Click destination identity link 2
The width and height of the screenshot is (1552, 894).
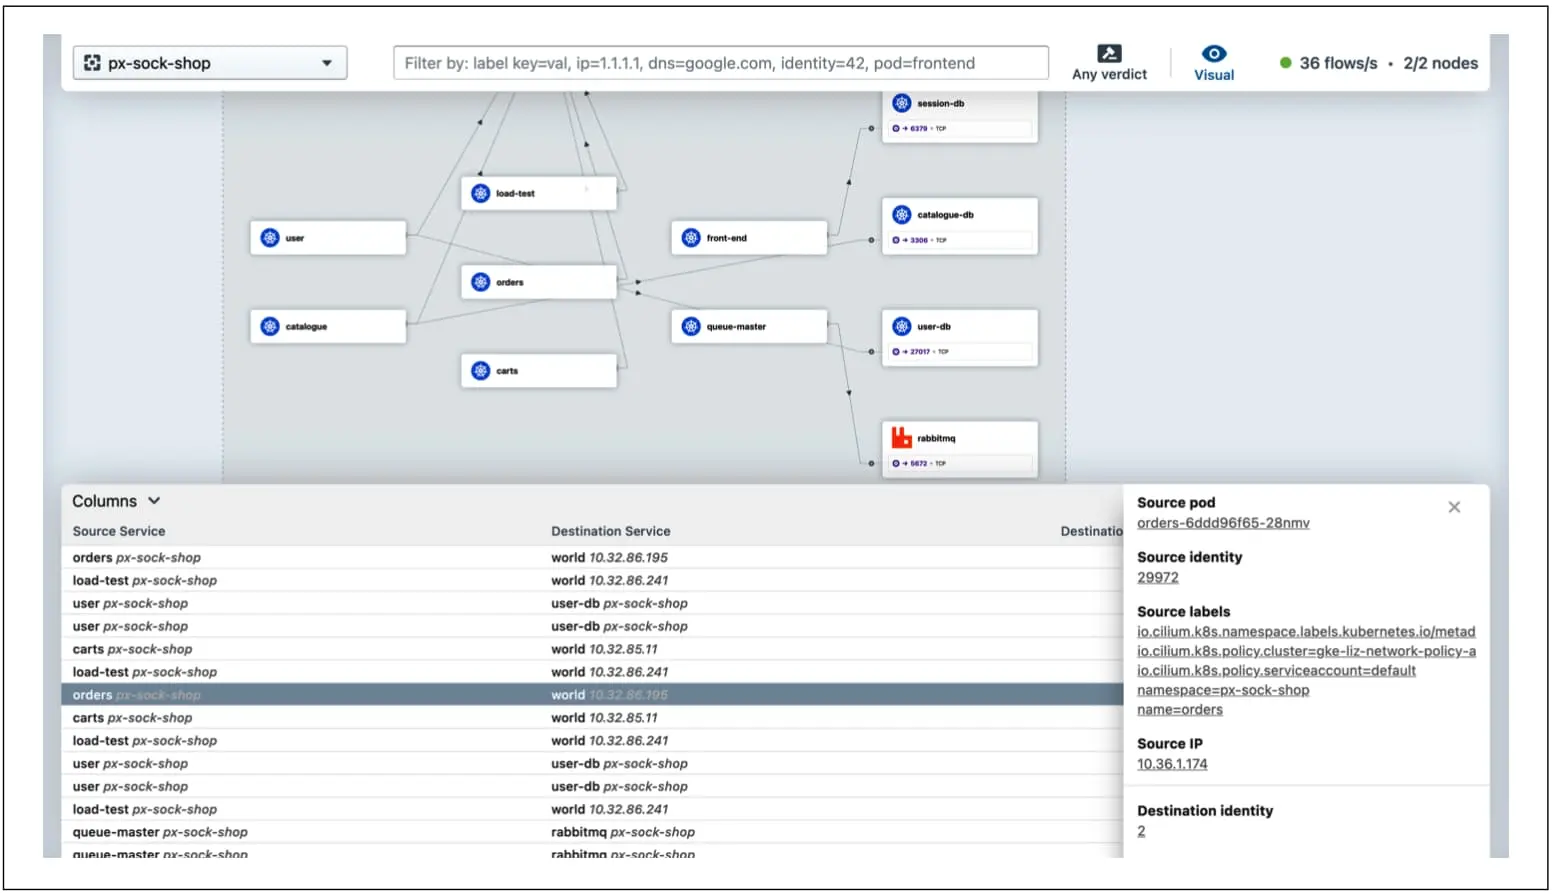coord(1141,832)
